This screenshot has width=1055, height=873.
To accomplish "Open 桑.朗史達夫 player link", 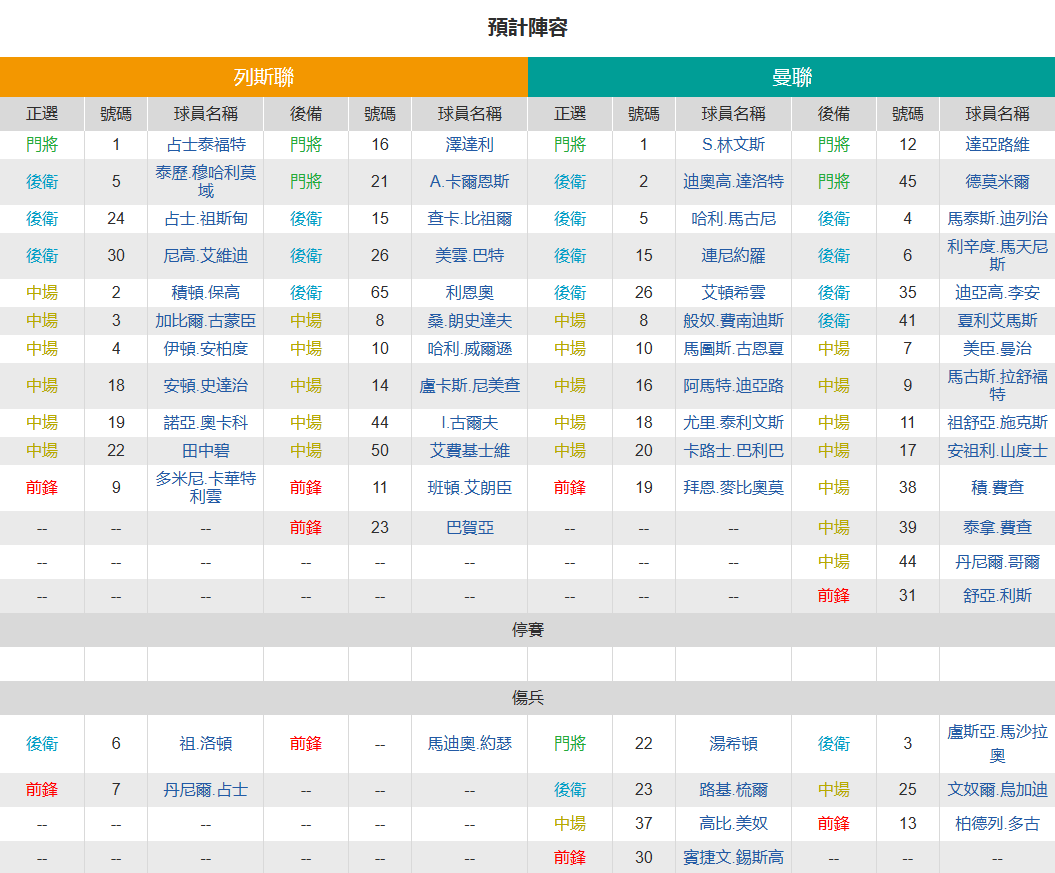I will tap(470, 321).
